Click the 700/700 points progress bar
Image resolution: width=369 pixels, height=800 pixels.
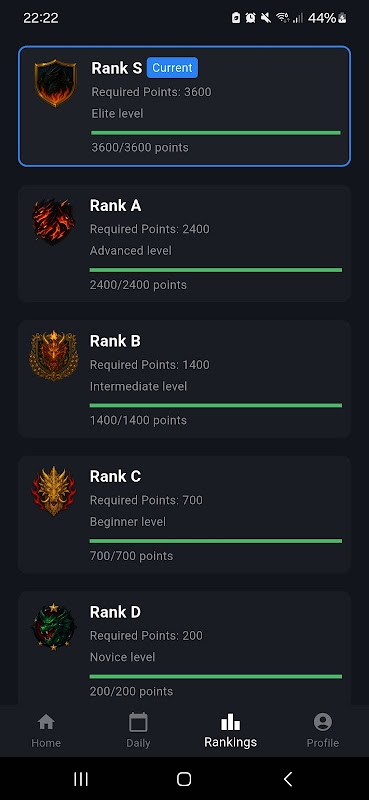(x=216, y=541)
